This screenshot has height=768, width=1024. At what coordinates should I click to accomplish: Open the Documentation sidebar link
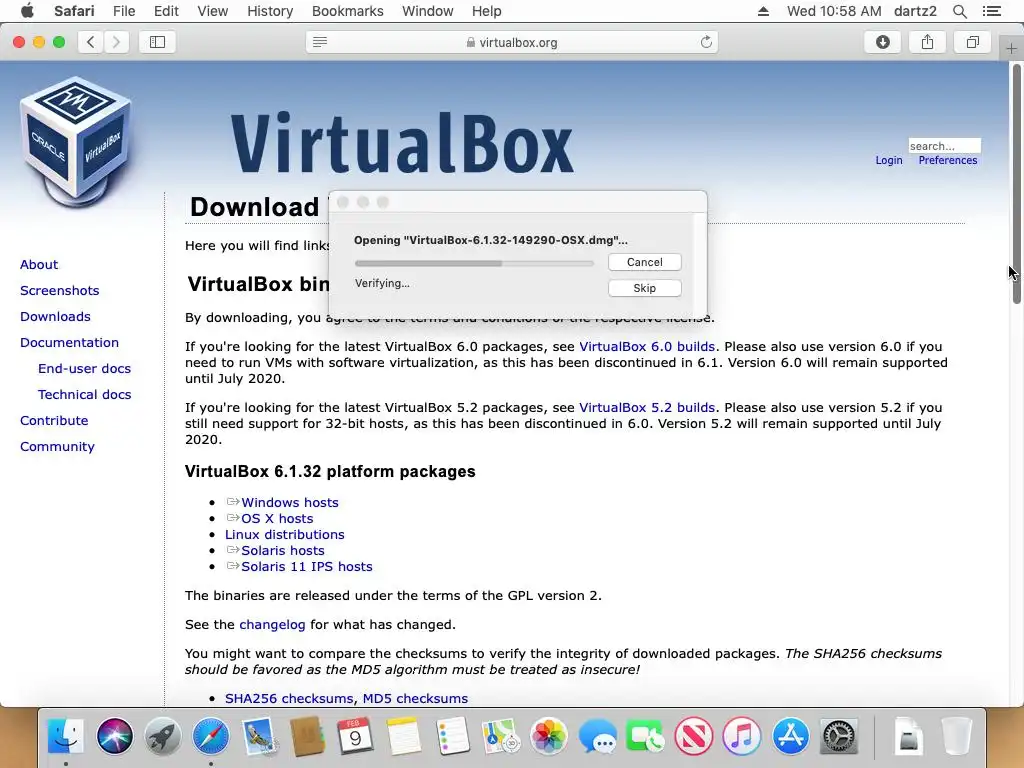click(69, 343)
